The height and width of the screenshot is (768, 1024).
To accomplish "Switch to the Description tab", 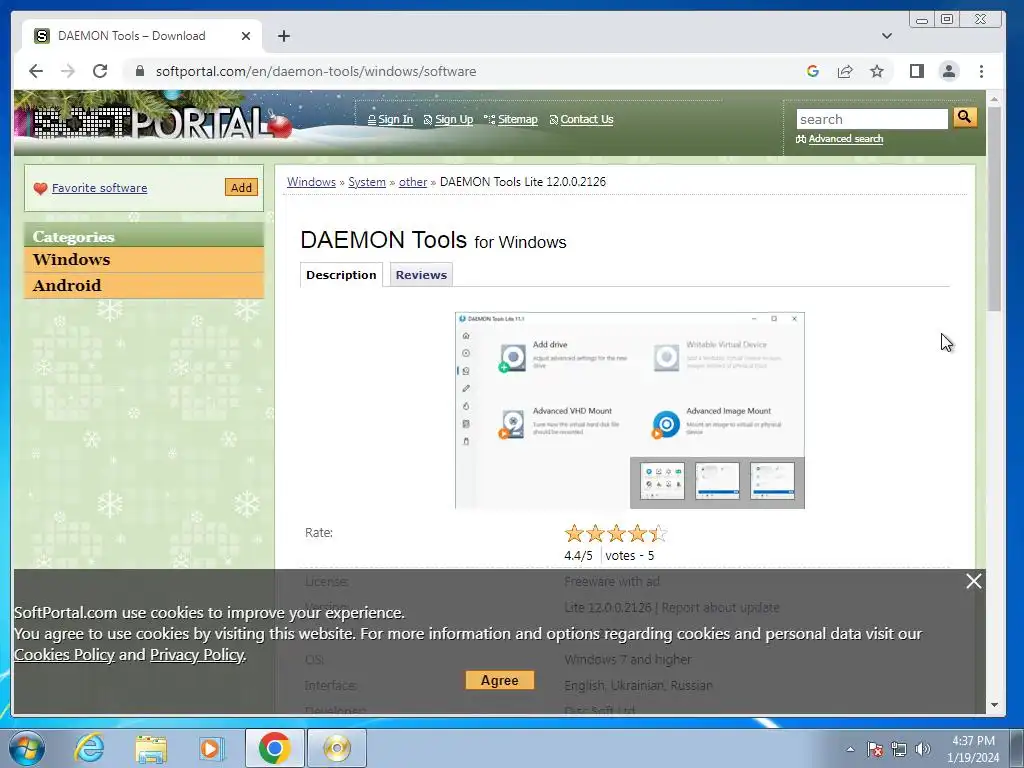I will (x=341, y=275).
